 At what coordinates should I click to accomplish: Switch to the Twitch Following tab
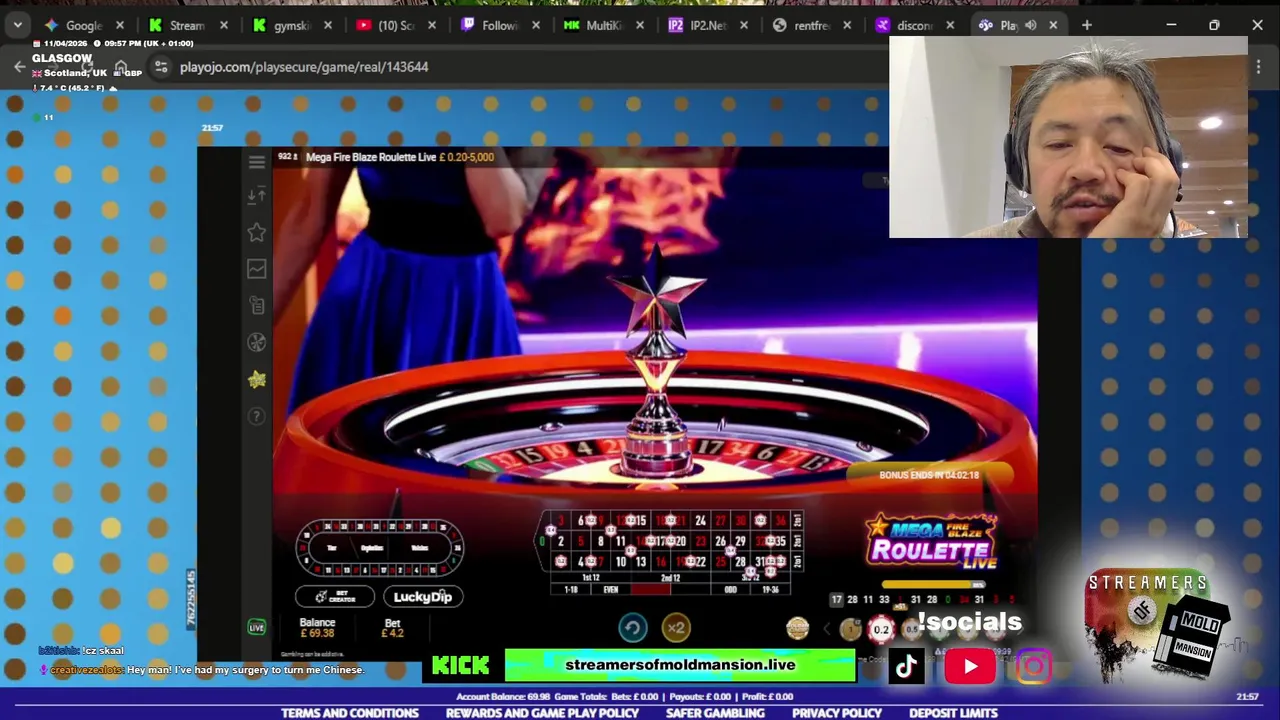[500, 25]
